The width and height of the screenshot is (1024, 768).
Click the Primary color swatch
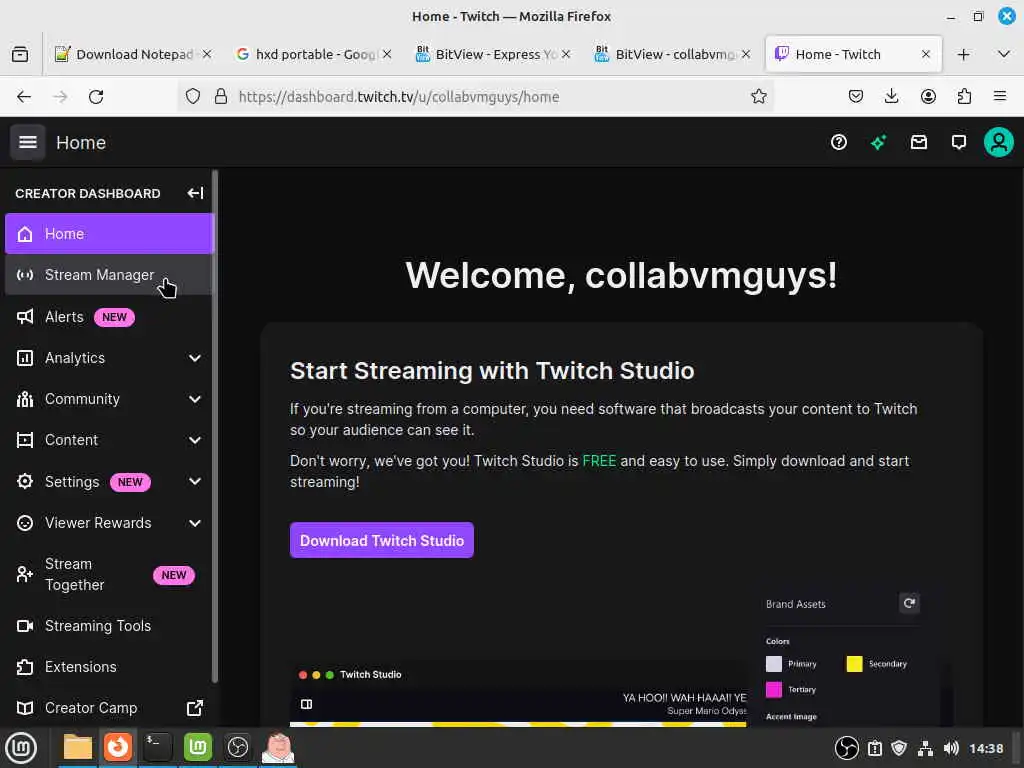point(773,664)
